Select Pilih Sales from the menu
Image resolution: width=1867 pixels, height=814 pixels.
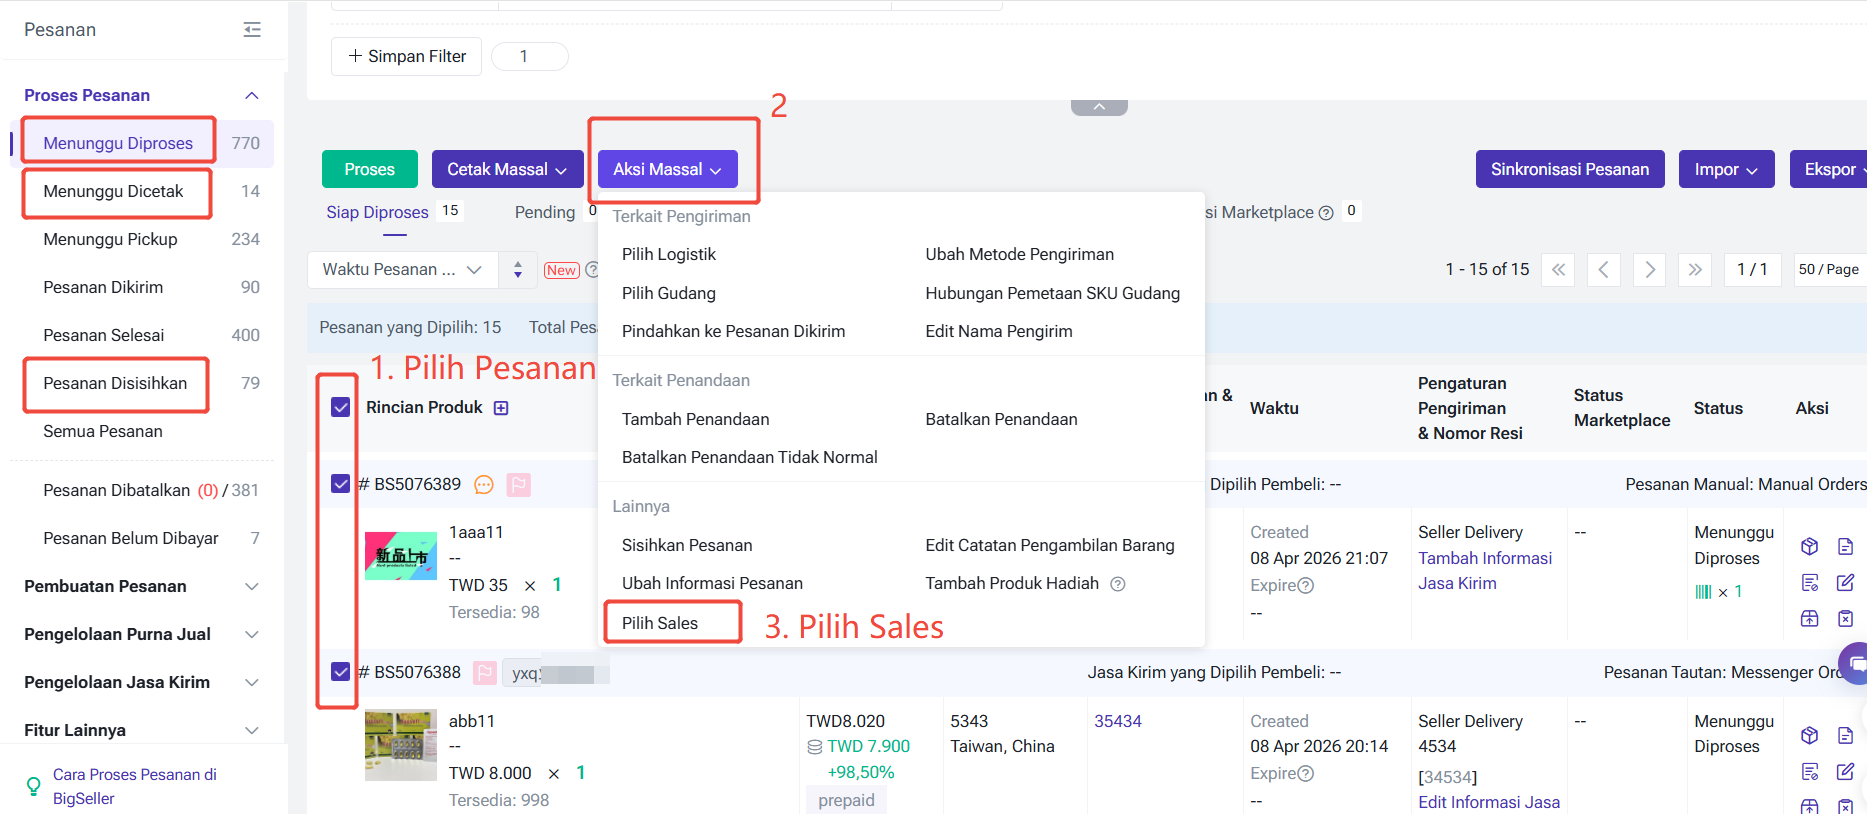click(660, 623)
